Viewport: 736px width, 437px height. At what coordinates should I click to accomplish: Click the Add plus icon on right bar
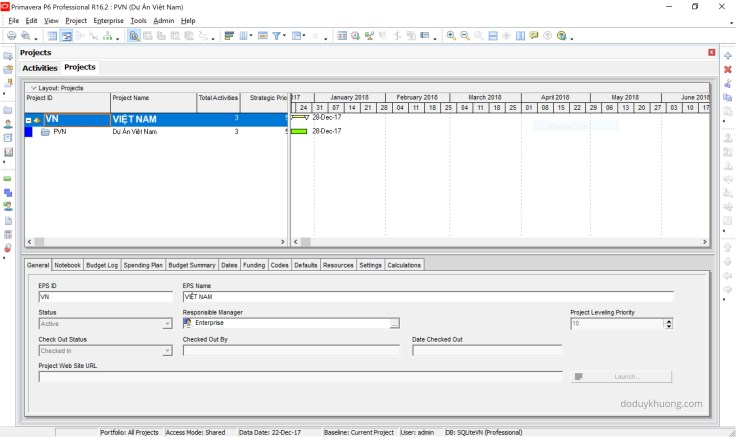[728, 55]
